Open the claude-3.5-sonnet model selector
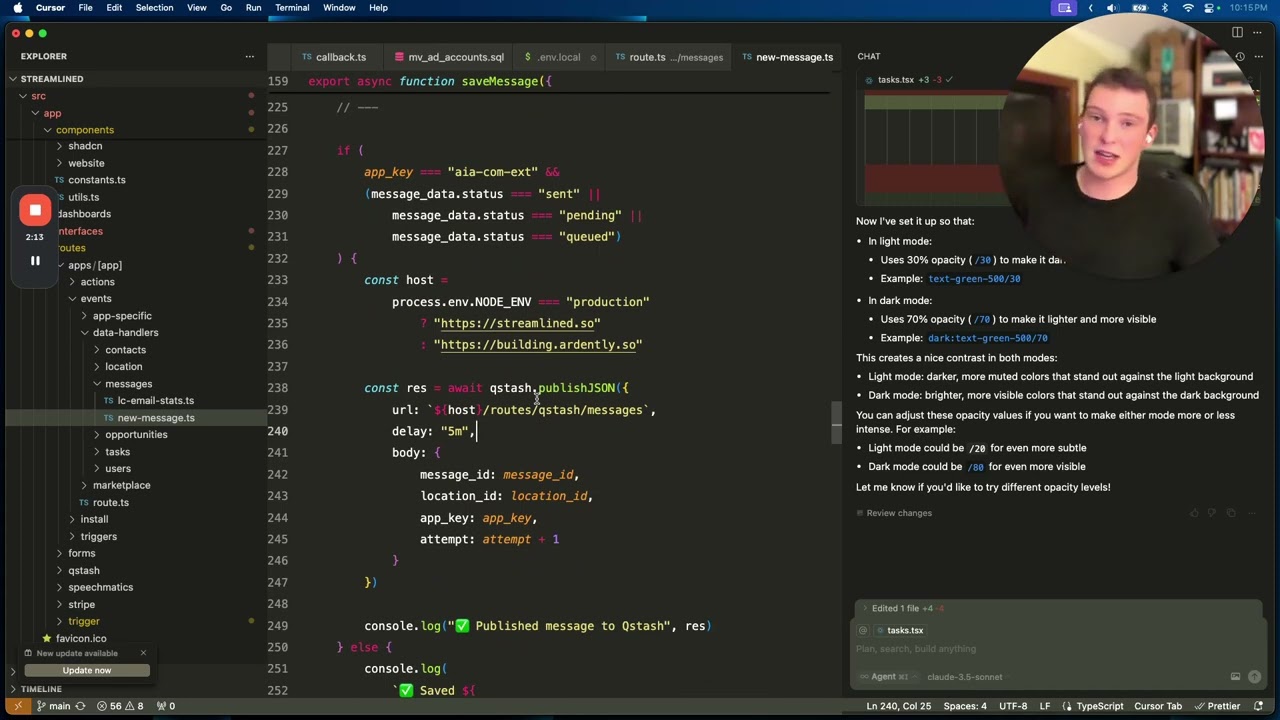This screenshot has height=720, width=1280. [966, 677]
